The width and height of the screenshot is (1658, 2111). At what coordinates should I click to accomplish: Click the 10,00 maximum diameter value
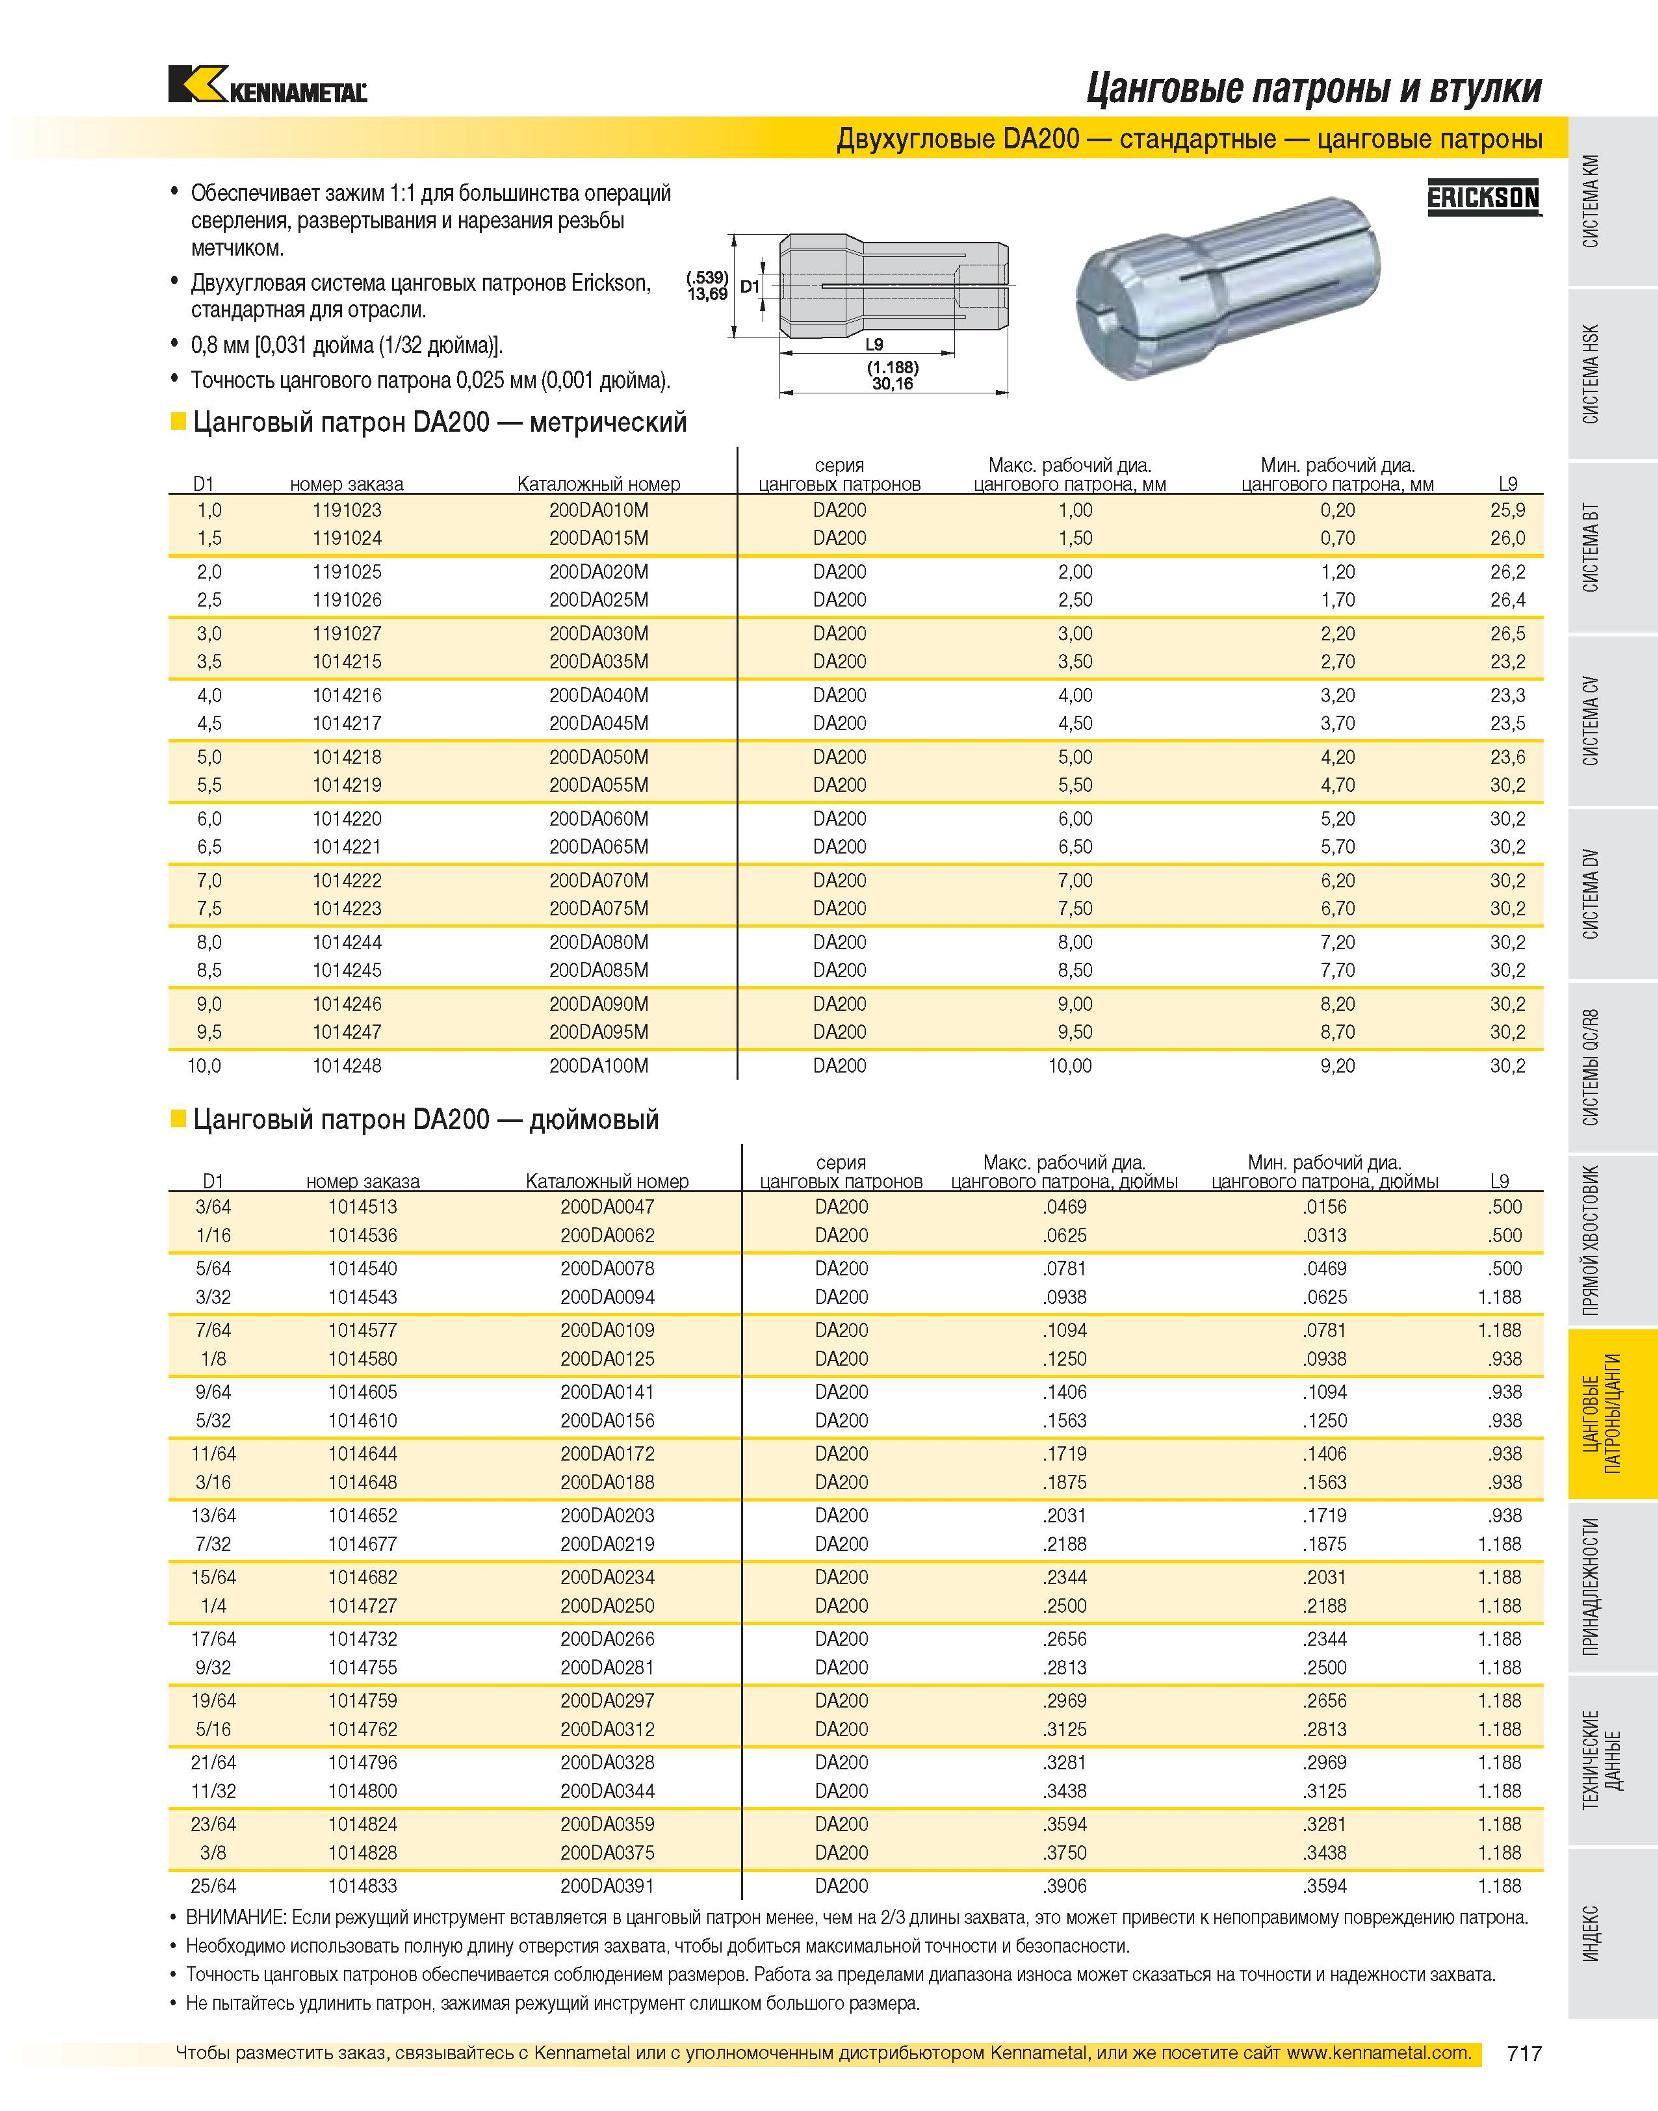pos(1070,1066)
